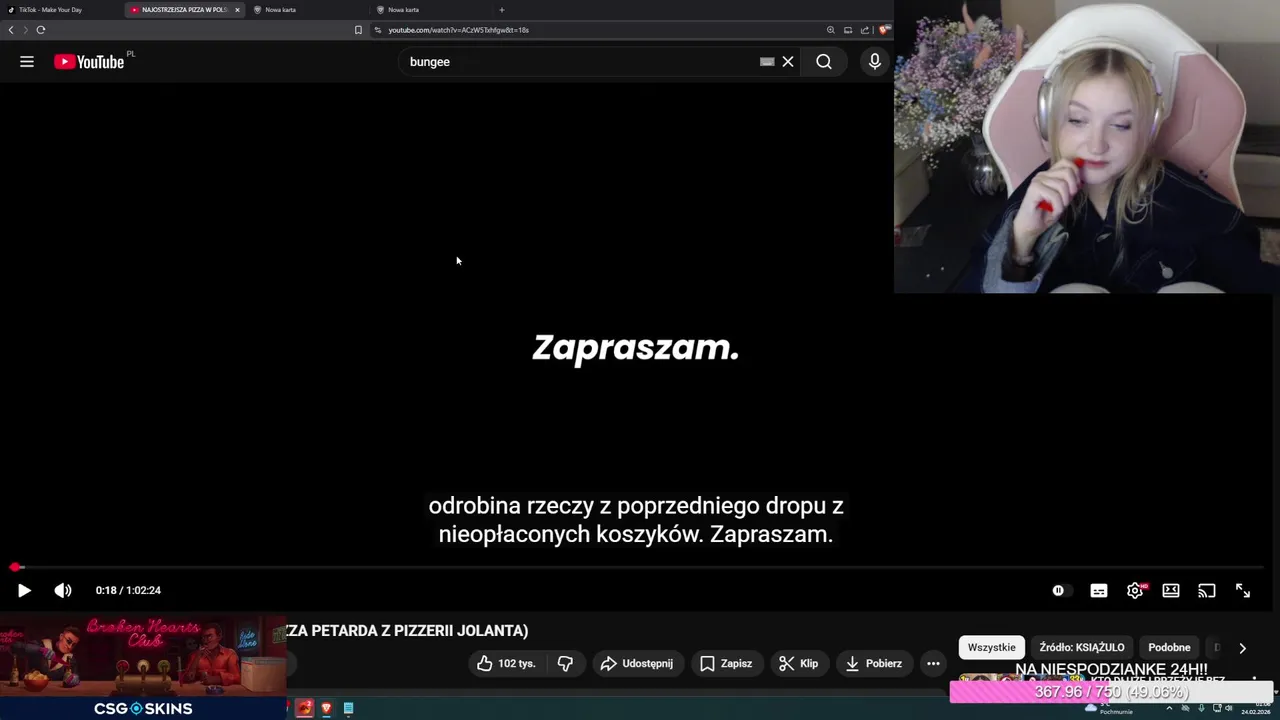This screenshot has width=1280, height=720.
Task: Go forward in browser history
Action: (x=25, y=30)
